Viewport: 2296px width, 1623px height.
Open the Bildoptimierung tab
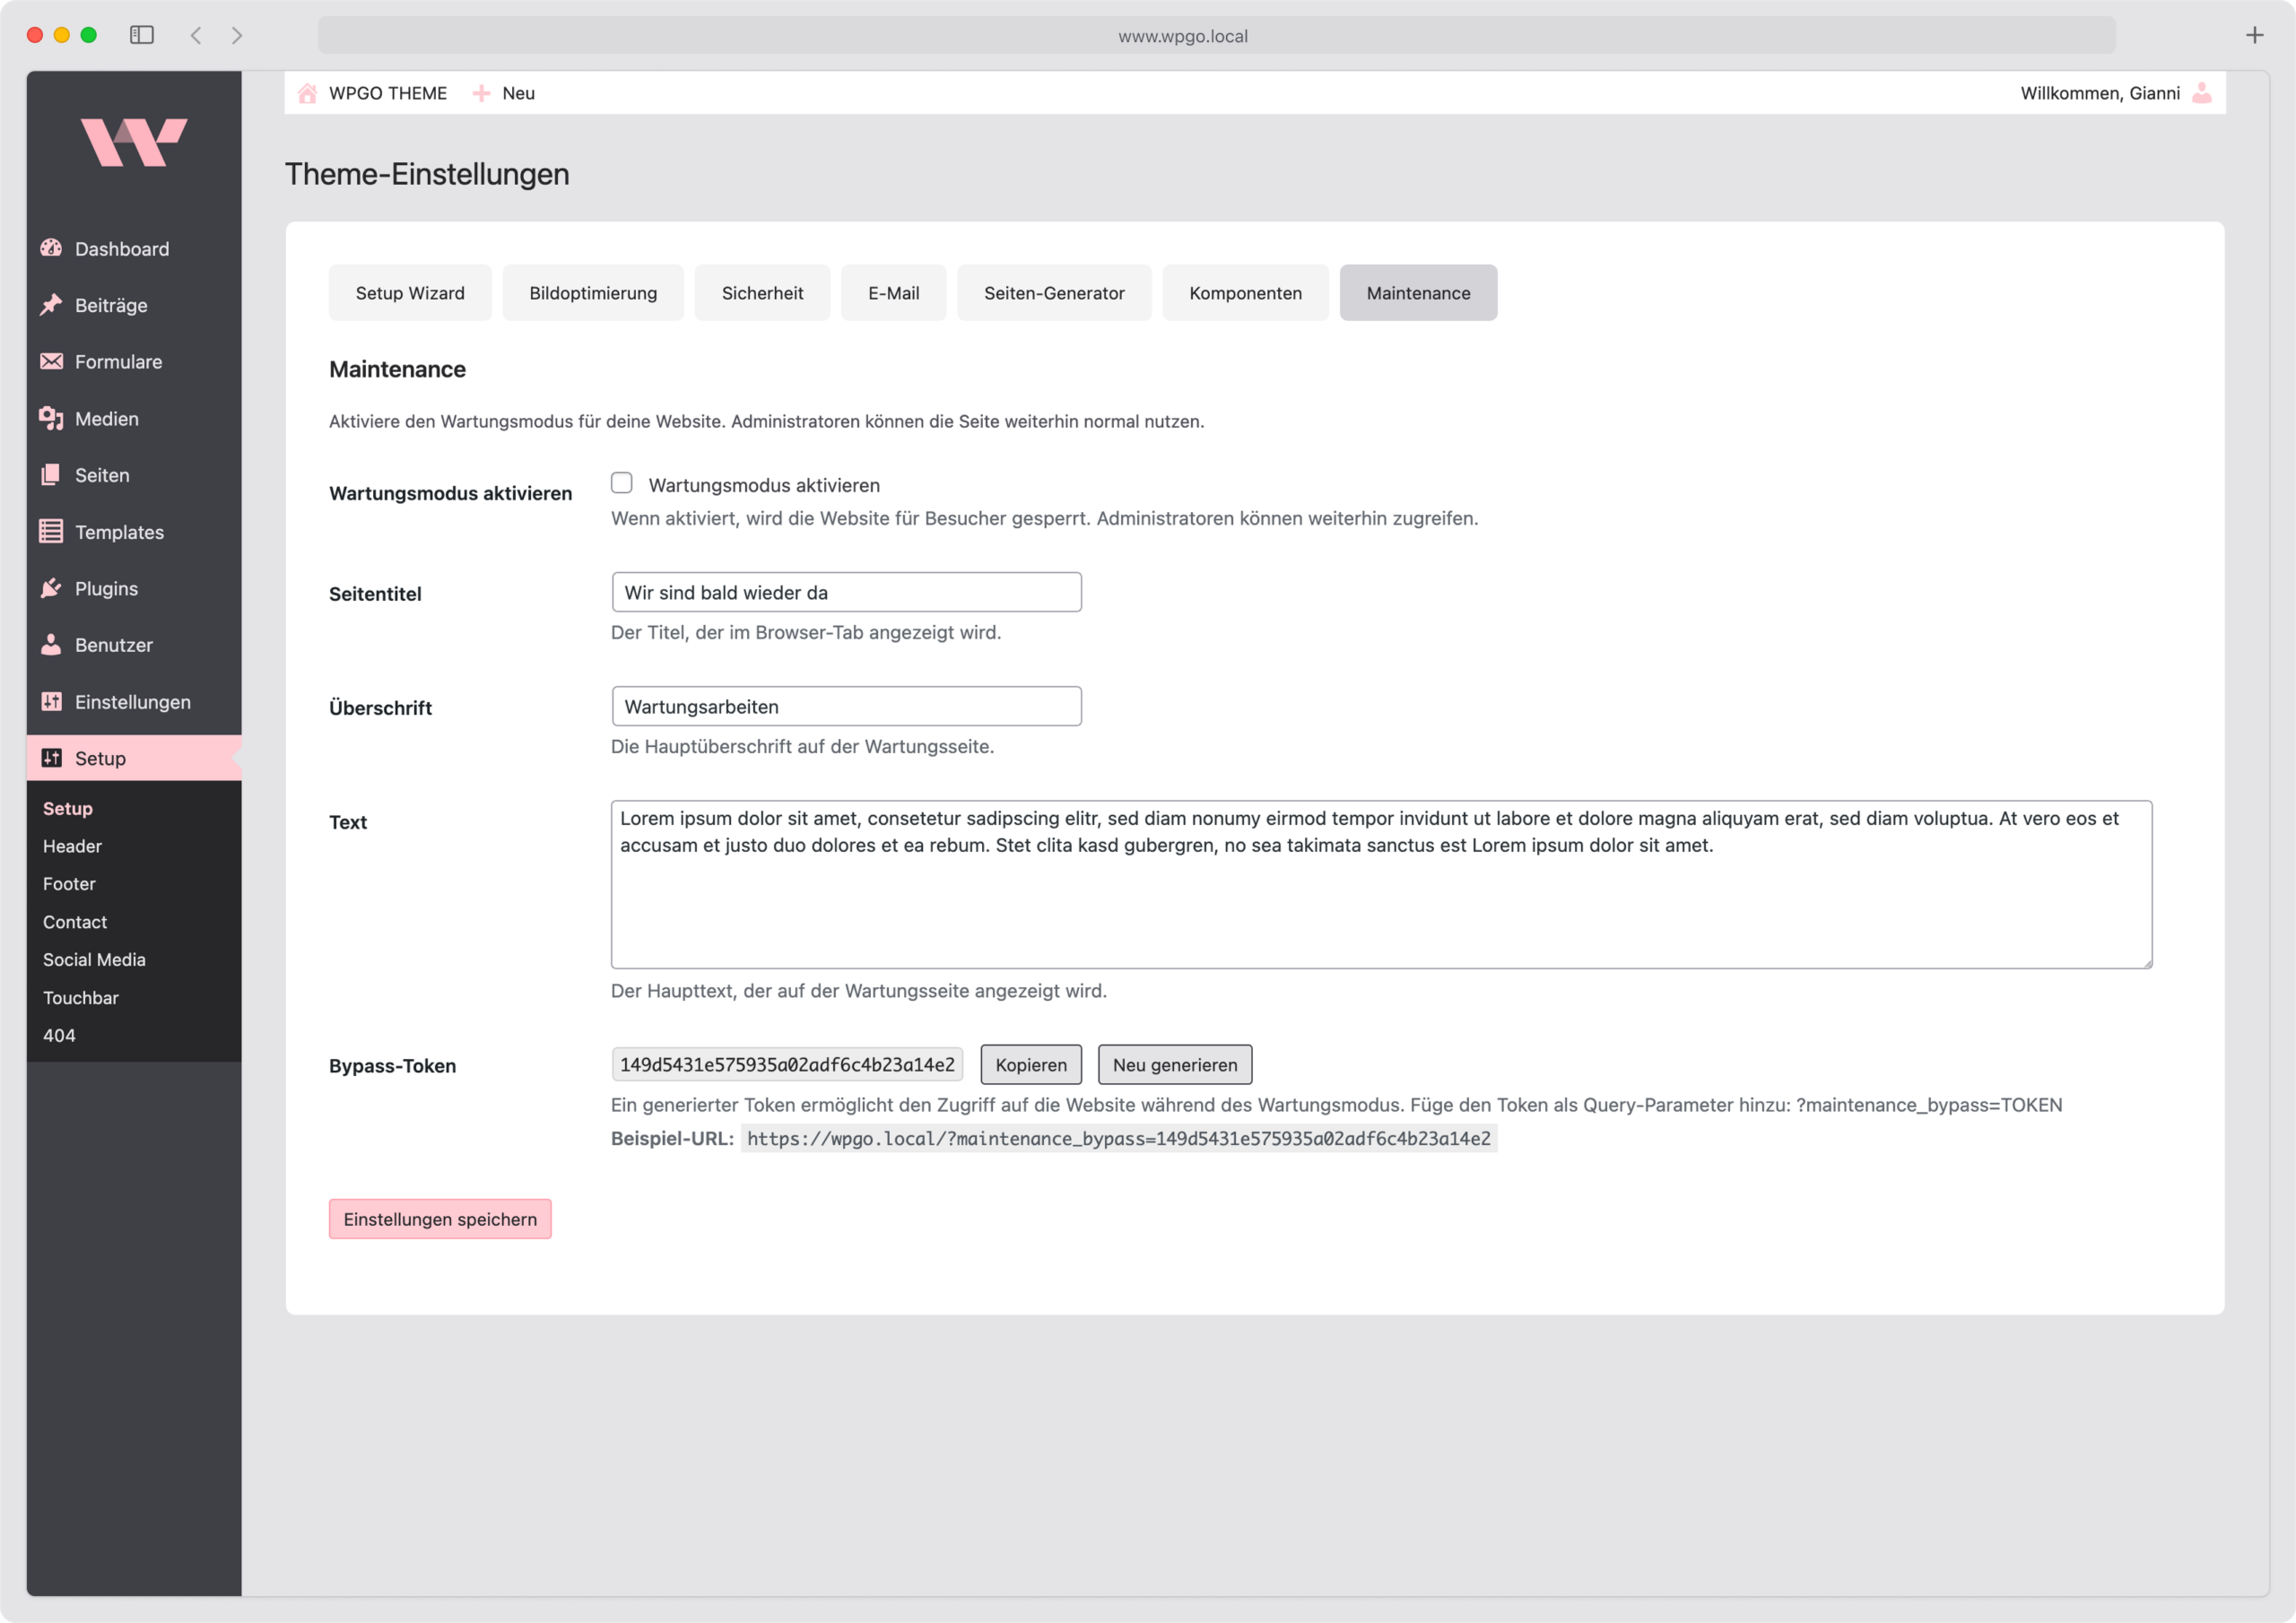(593, 293)
